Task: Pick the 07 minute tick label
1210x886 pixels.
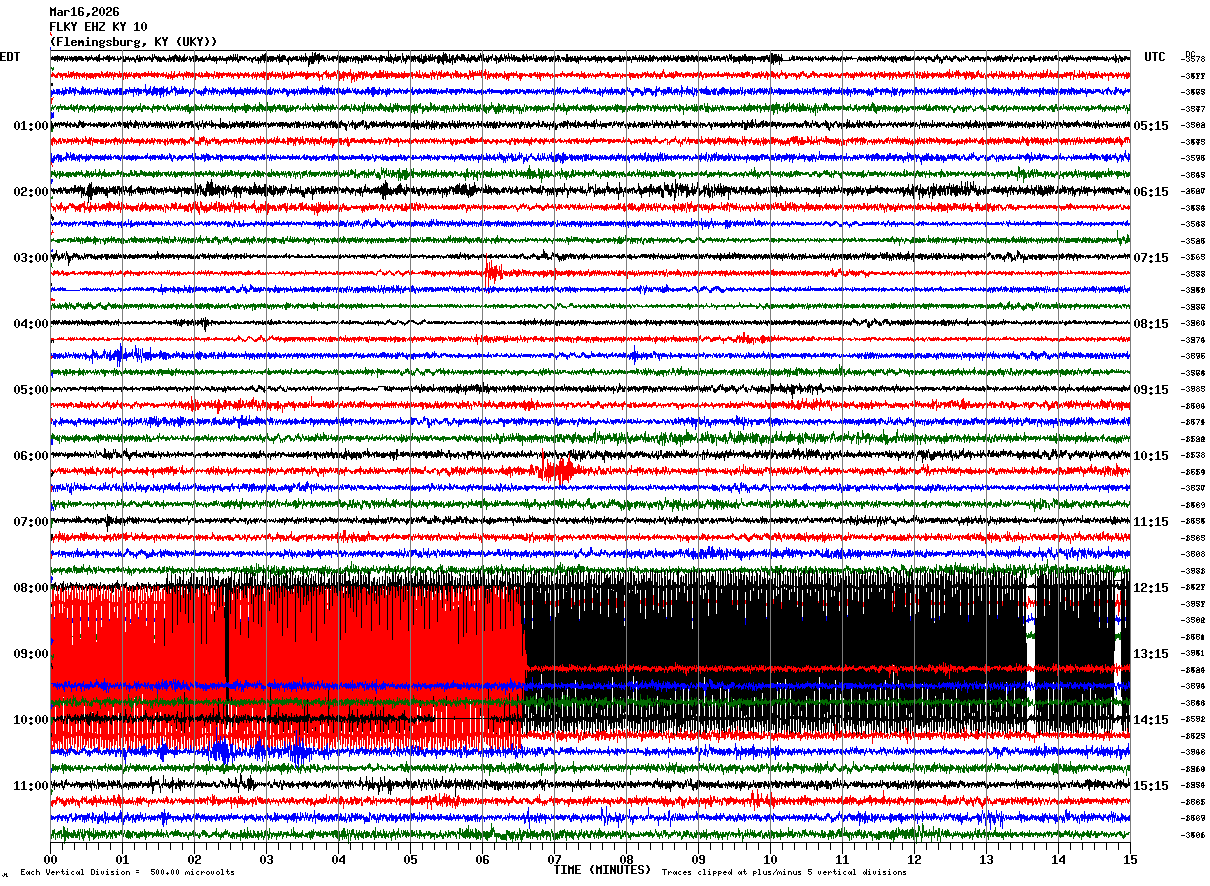Action: (x=554, y=860)
